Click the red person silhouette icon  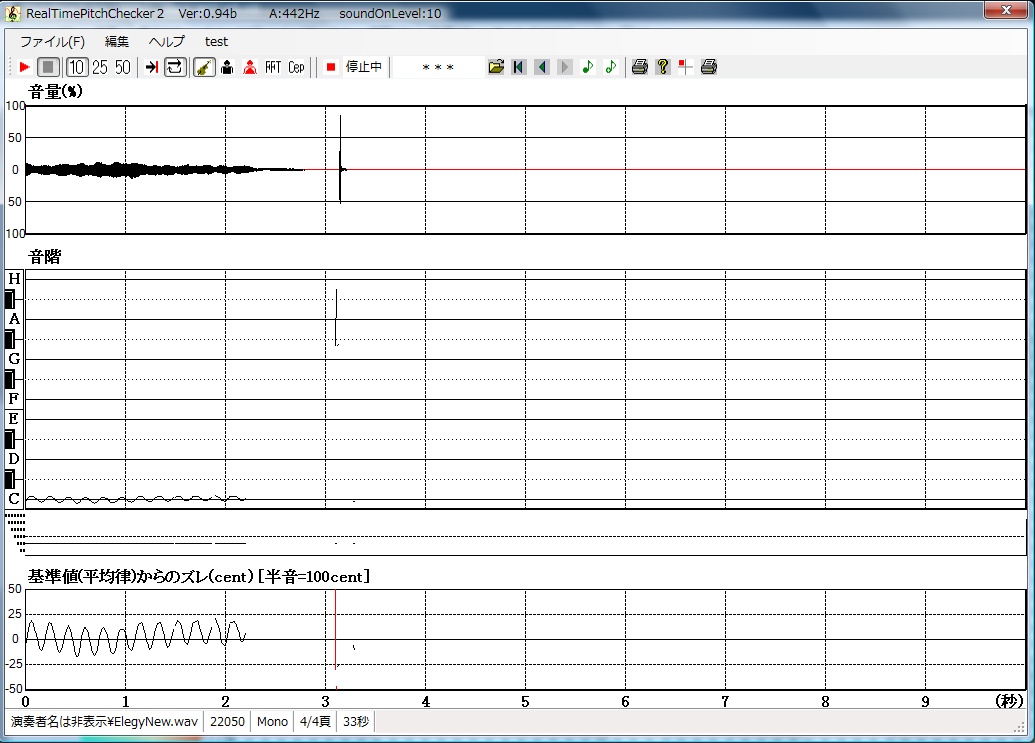250,67
